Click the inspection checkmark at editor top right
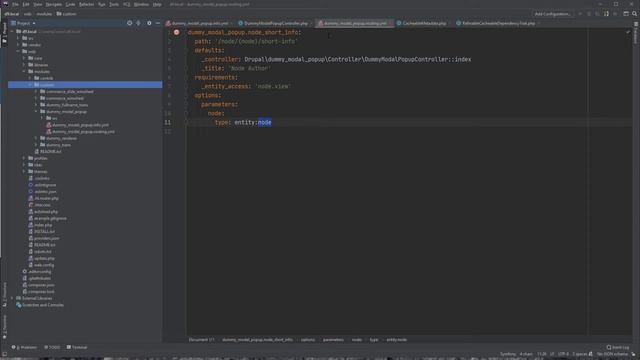The height and width of the screenshot is (360, 640). click(x=628, y=32)
